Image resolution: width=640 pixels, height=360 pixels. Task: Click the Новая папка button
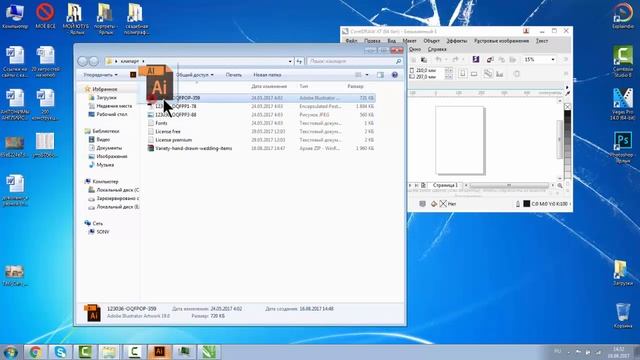267,75
